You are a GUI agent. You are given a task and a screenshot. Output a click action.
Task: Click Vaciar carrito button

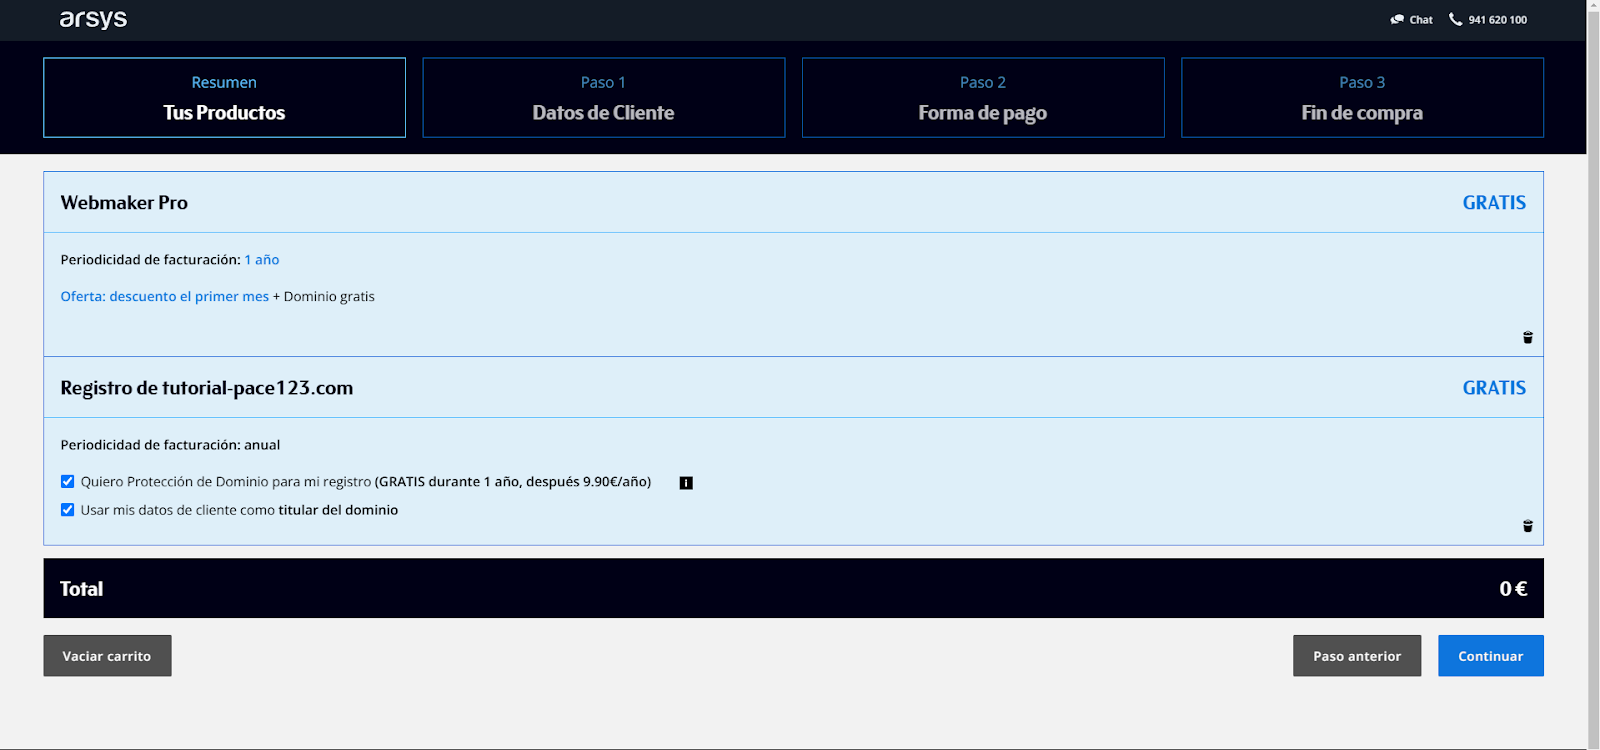tap(107, 656)
